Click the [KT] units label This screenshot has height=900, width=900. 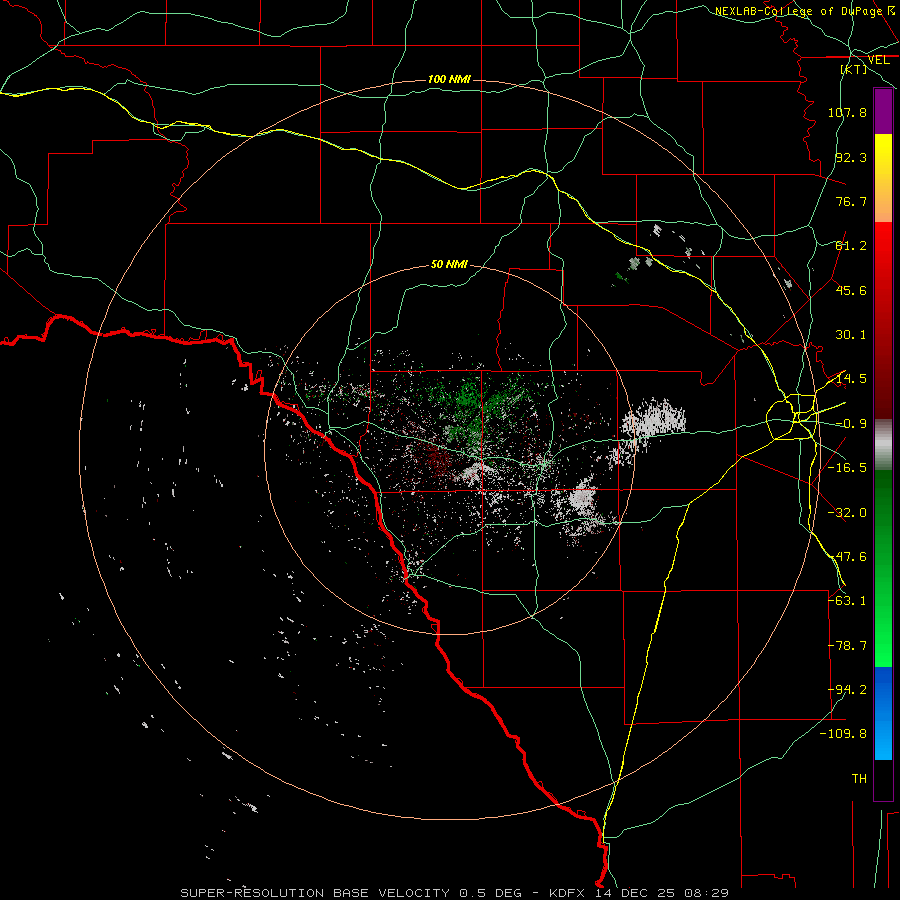(x=854, y=69)
